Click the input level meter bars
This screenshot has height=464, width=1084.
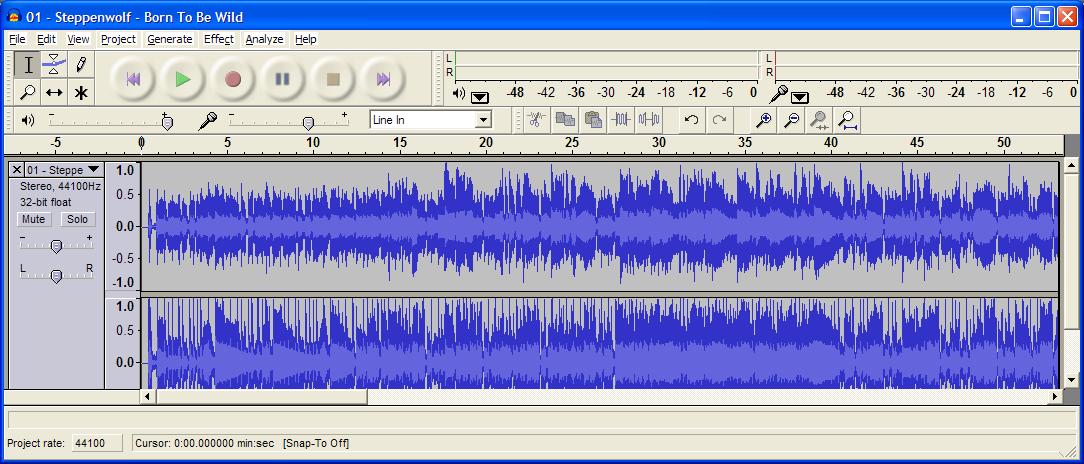point(926,66)
